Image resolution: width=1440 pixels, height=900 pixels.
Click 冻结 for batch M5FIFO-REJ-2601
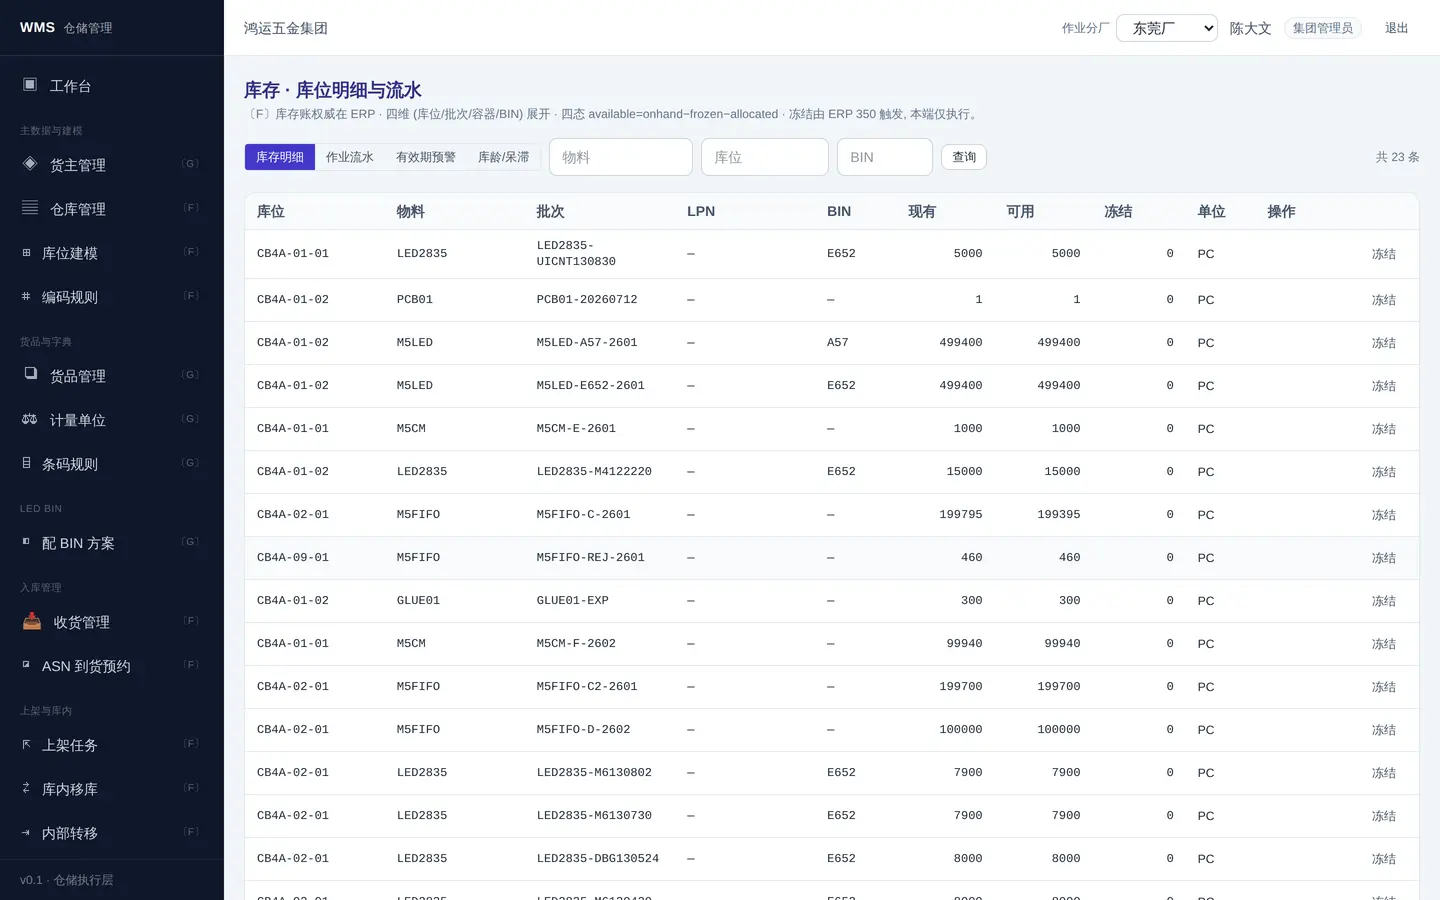tap(1384, 558)
